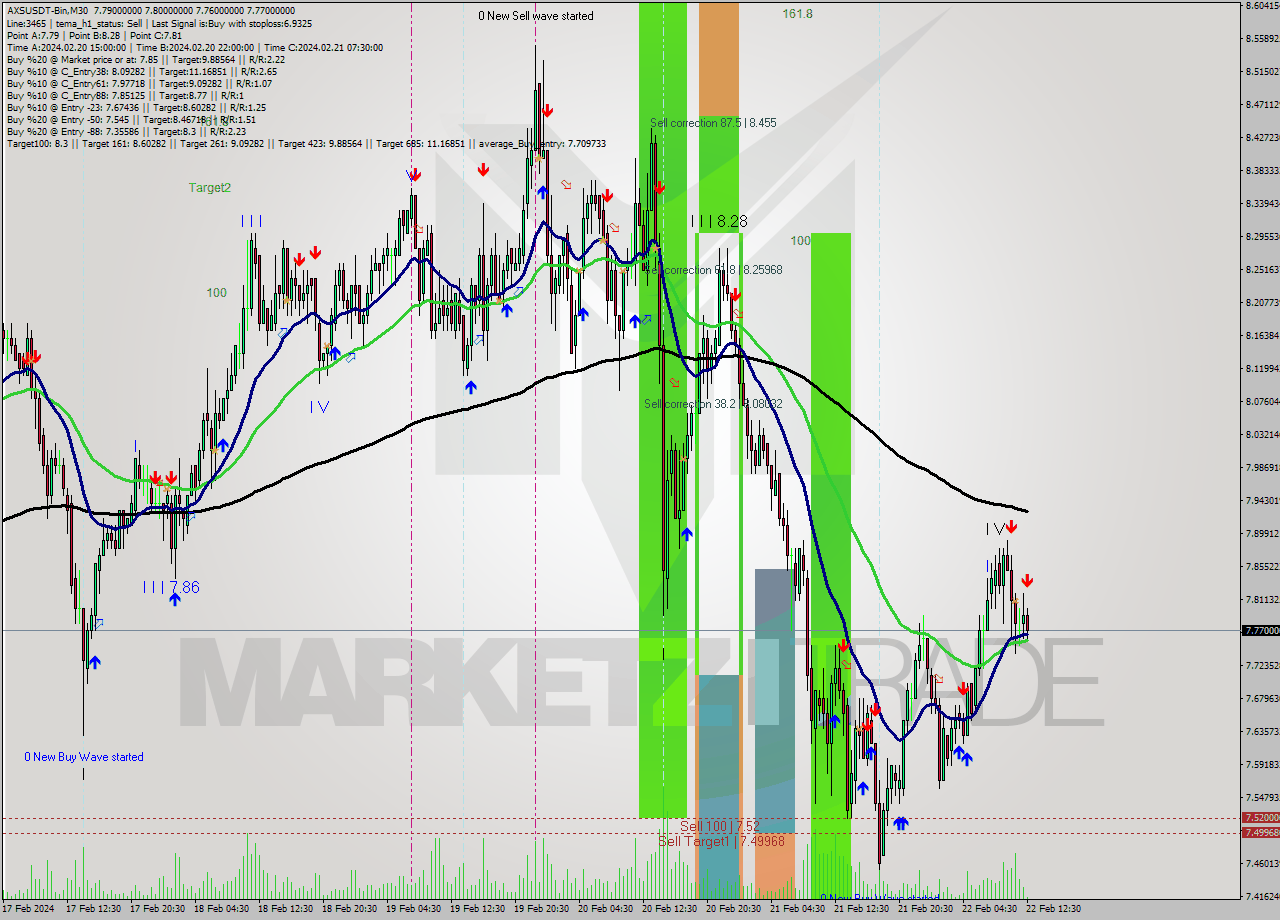The width and height of the screenshot is (1280, 920).
Task: Select the 'Buy %10 @ Entry -23: 7.67436' row
Action: (x=136, y=106)
